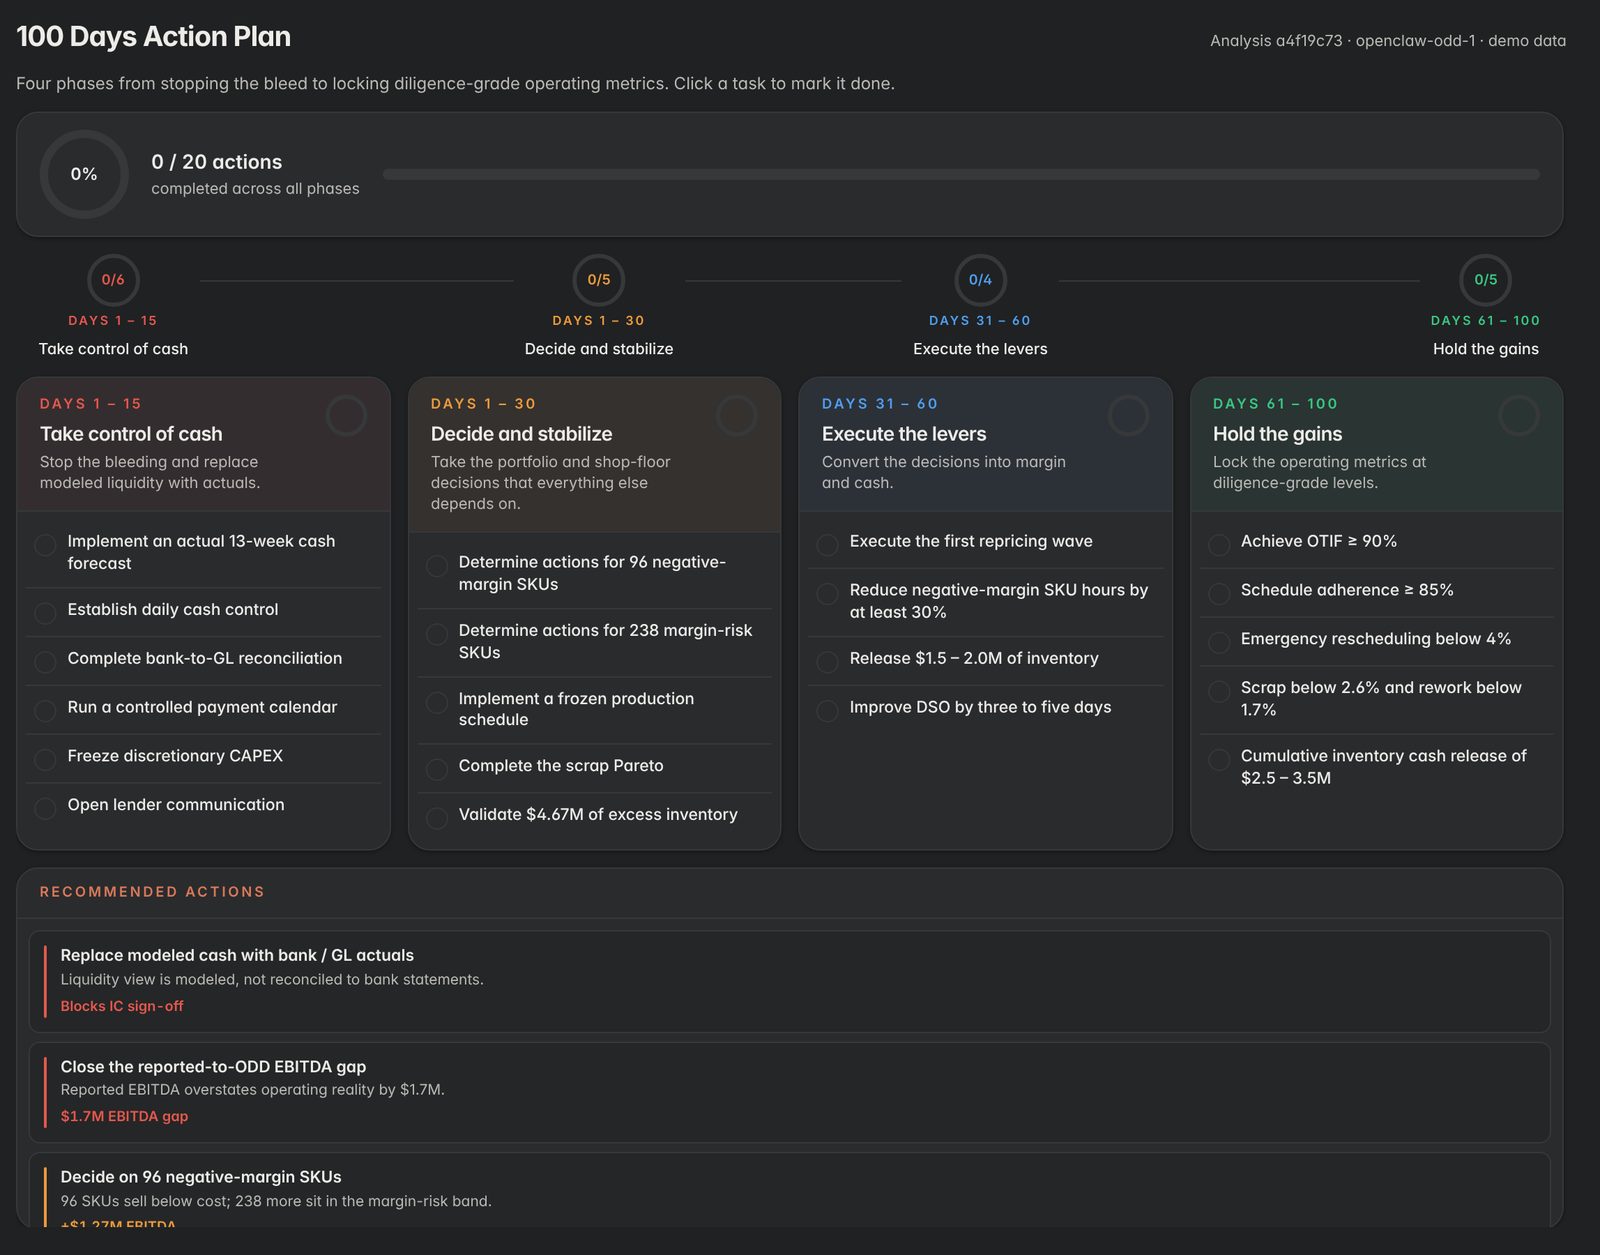Click the 0/4 Days 31–60 timeline marker

tap(980, 280)
